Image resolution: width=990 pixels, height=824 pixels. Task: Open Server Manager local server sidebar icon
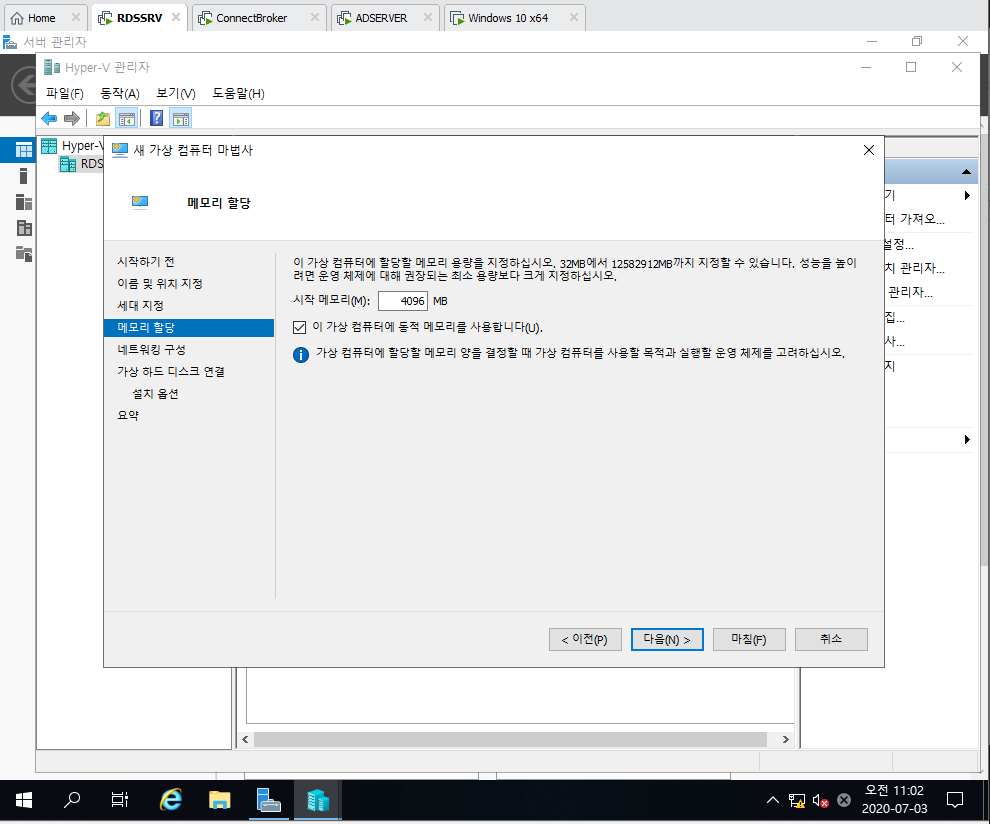(23, 176)
